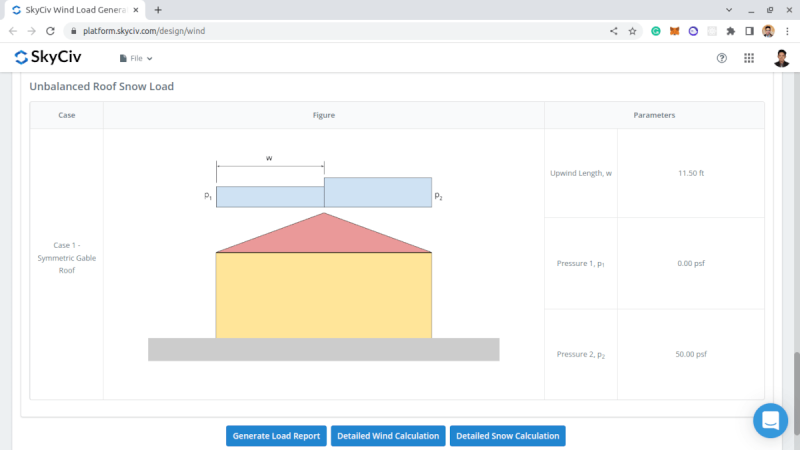Click the SkyCiv user profile avatar
800x450 pixels.
781,58
